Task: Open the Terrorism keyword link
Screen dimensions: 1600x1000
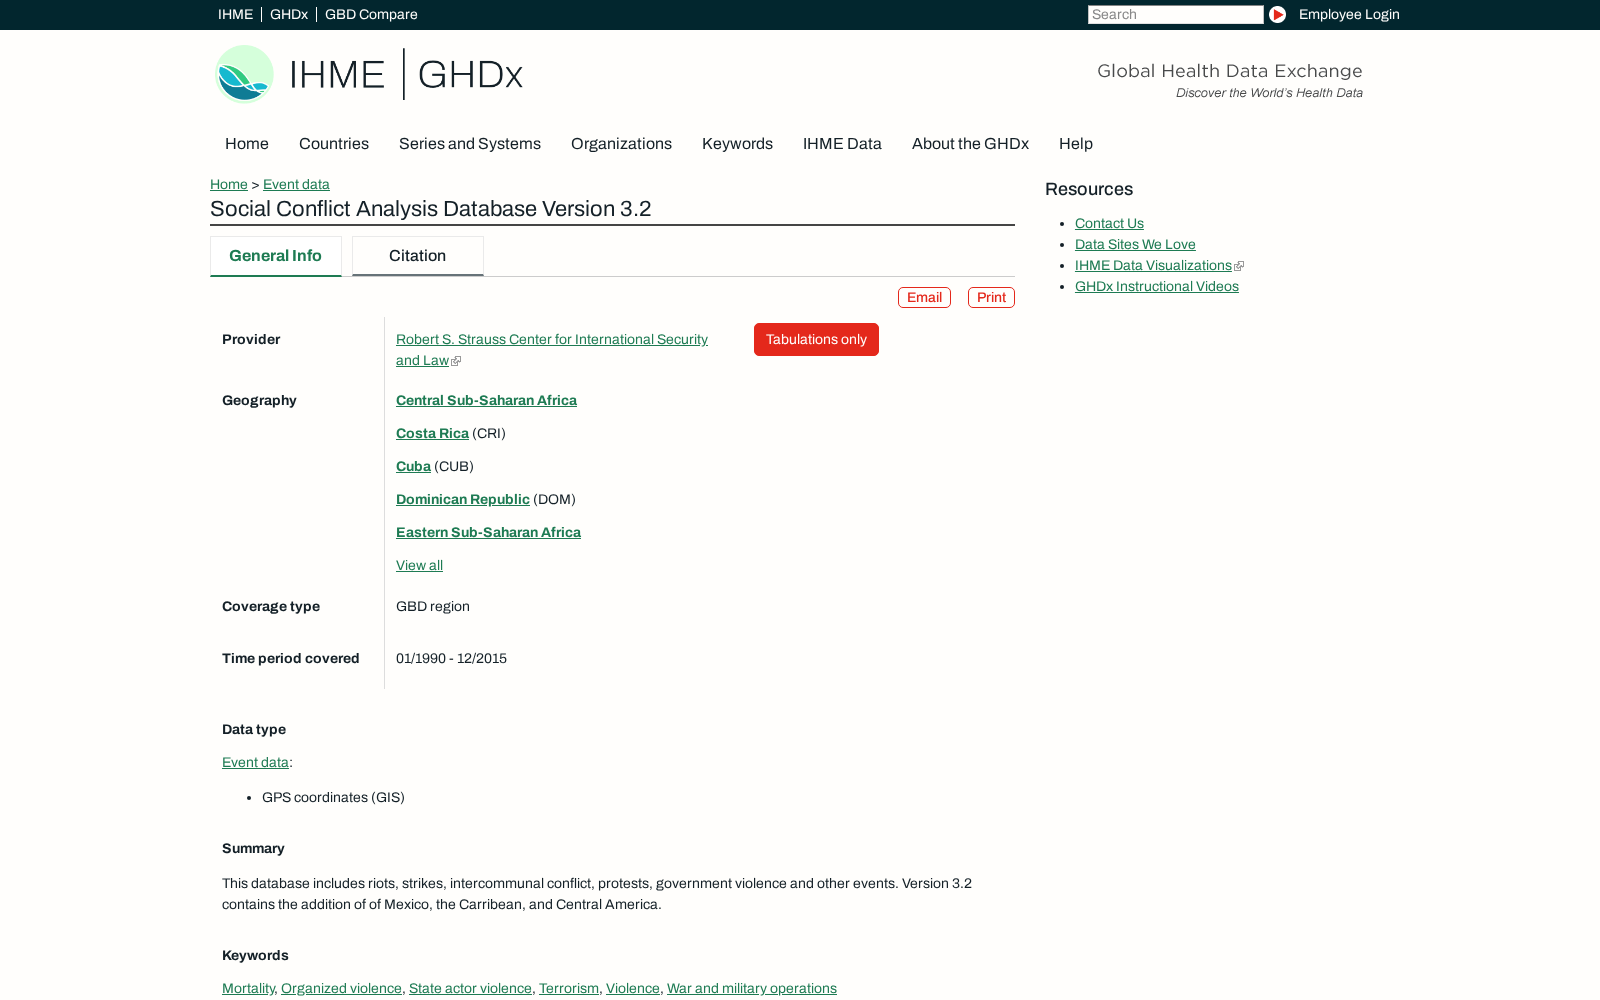Action: [569, 989]
